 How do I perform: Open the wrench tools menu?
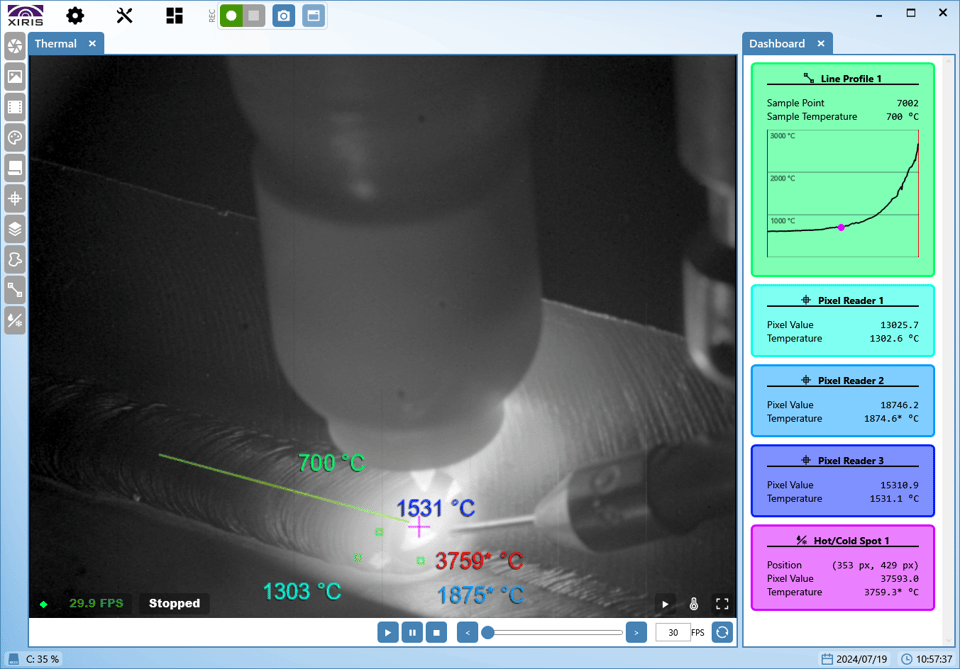124,15
